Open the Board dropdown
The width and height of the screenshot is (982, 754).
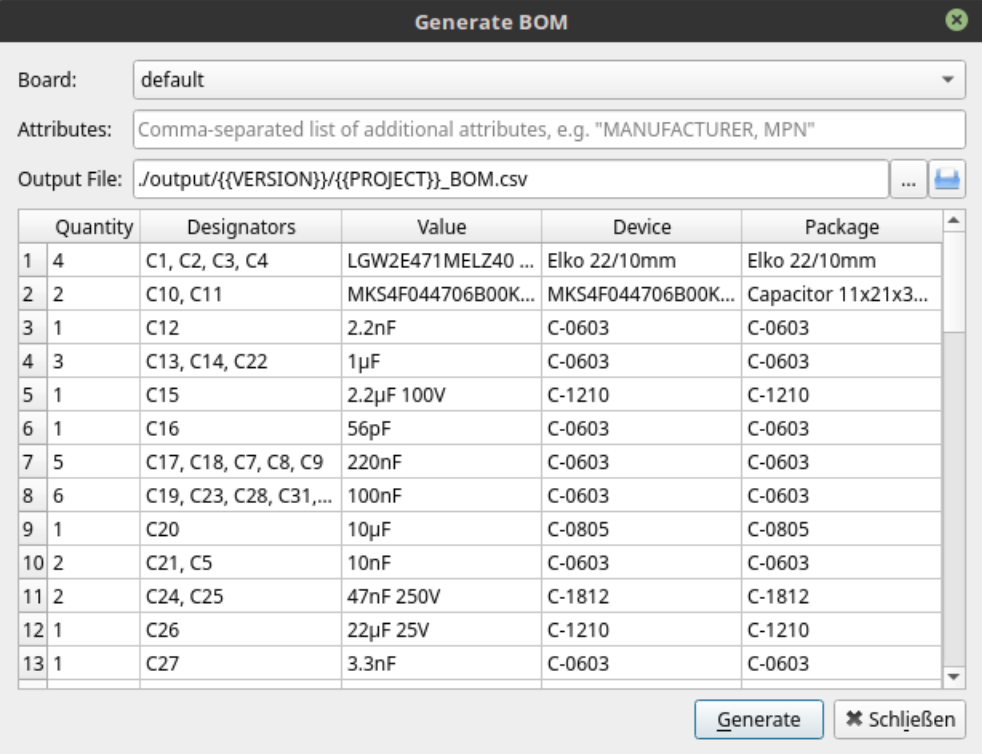click(548, 80)
